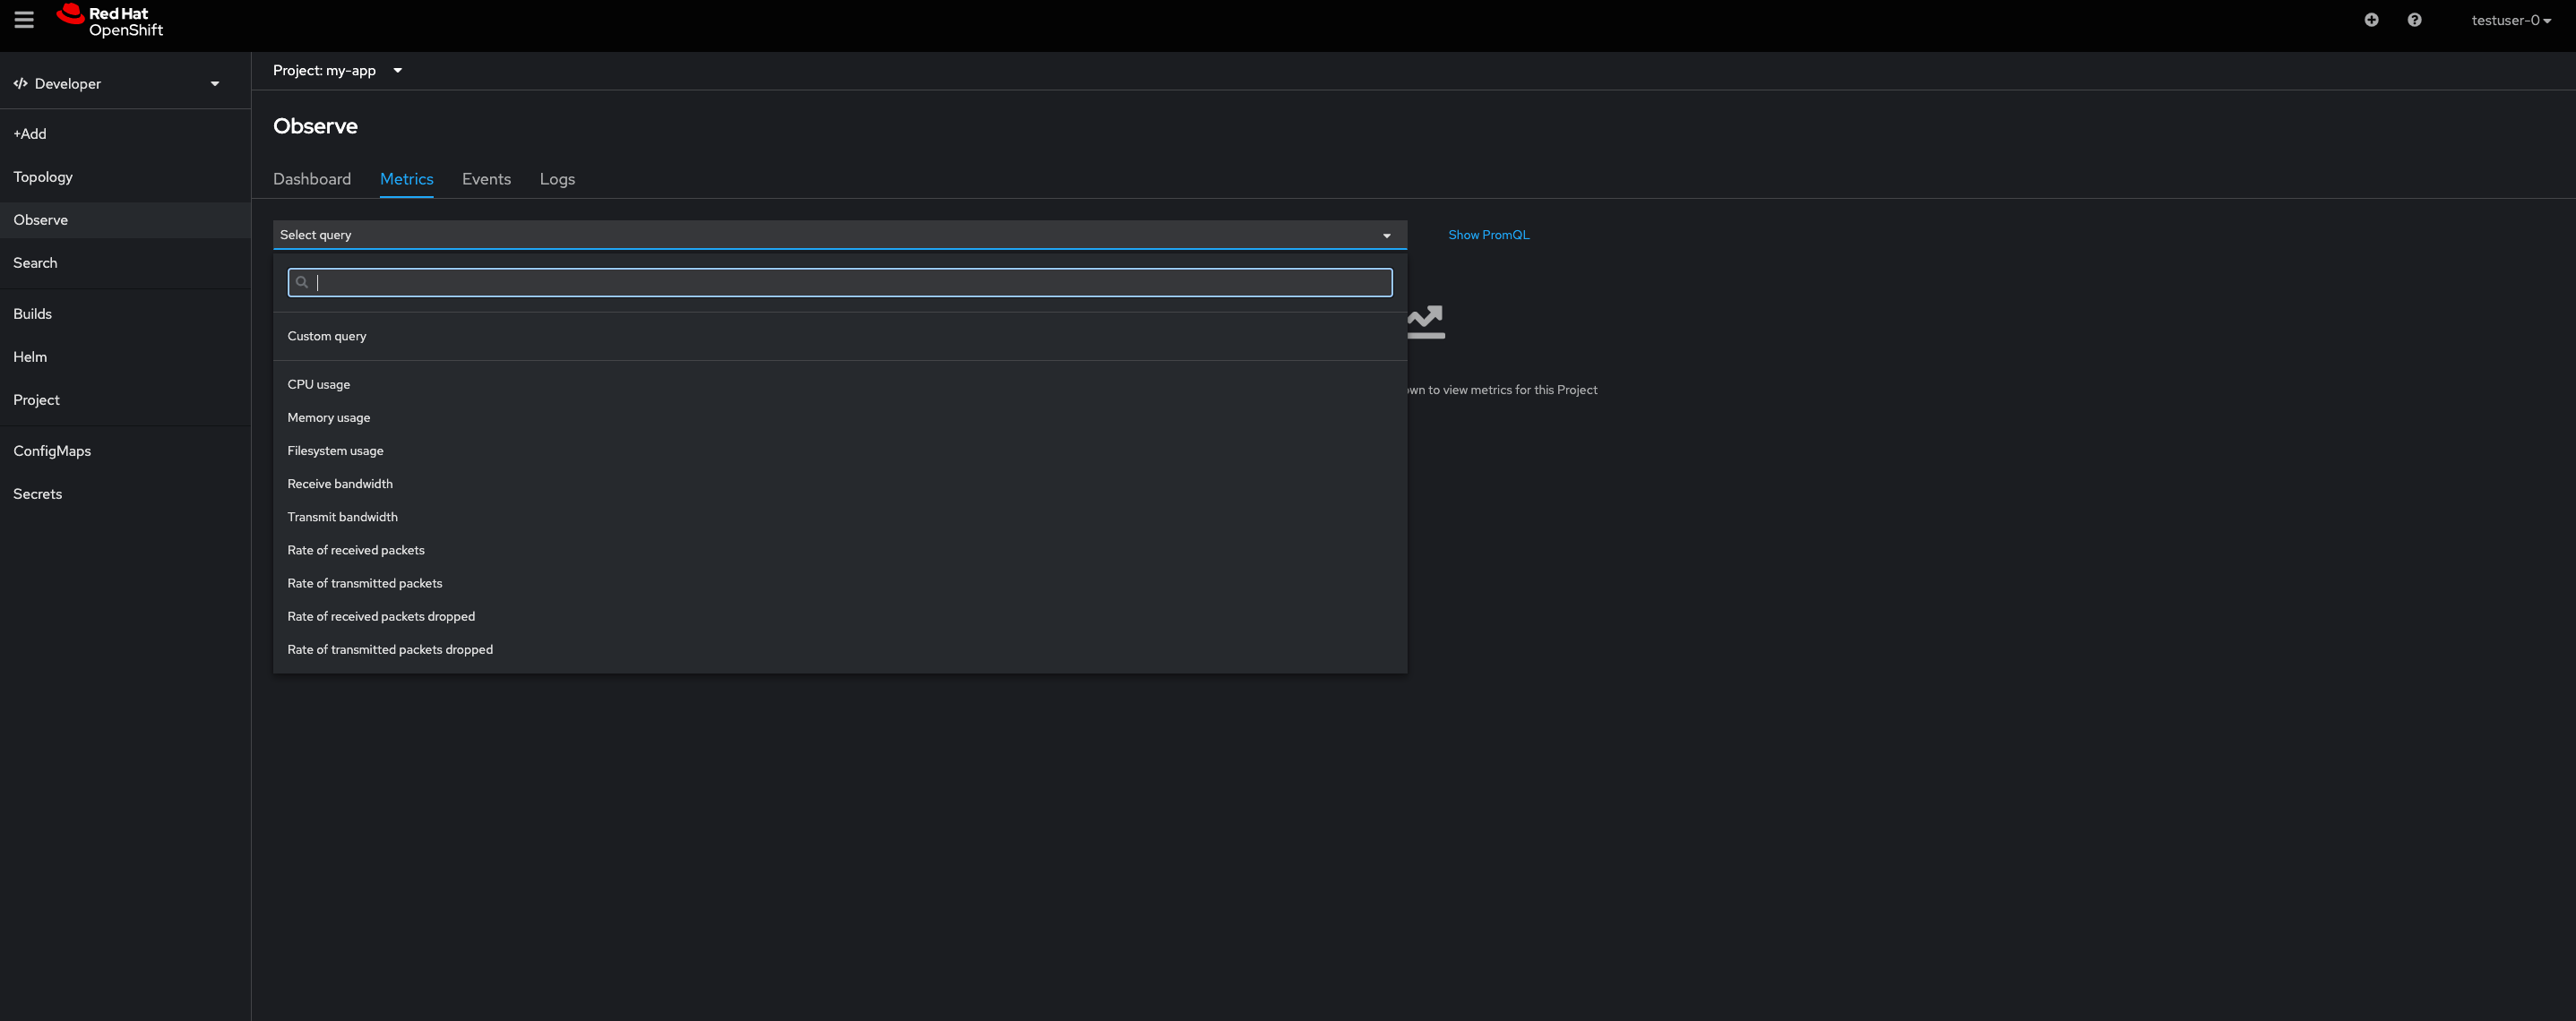2576x1021 pixels.
Task: Switch to the Dashboard tab
Action: pos(312,179)
